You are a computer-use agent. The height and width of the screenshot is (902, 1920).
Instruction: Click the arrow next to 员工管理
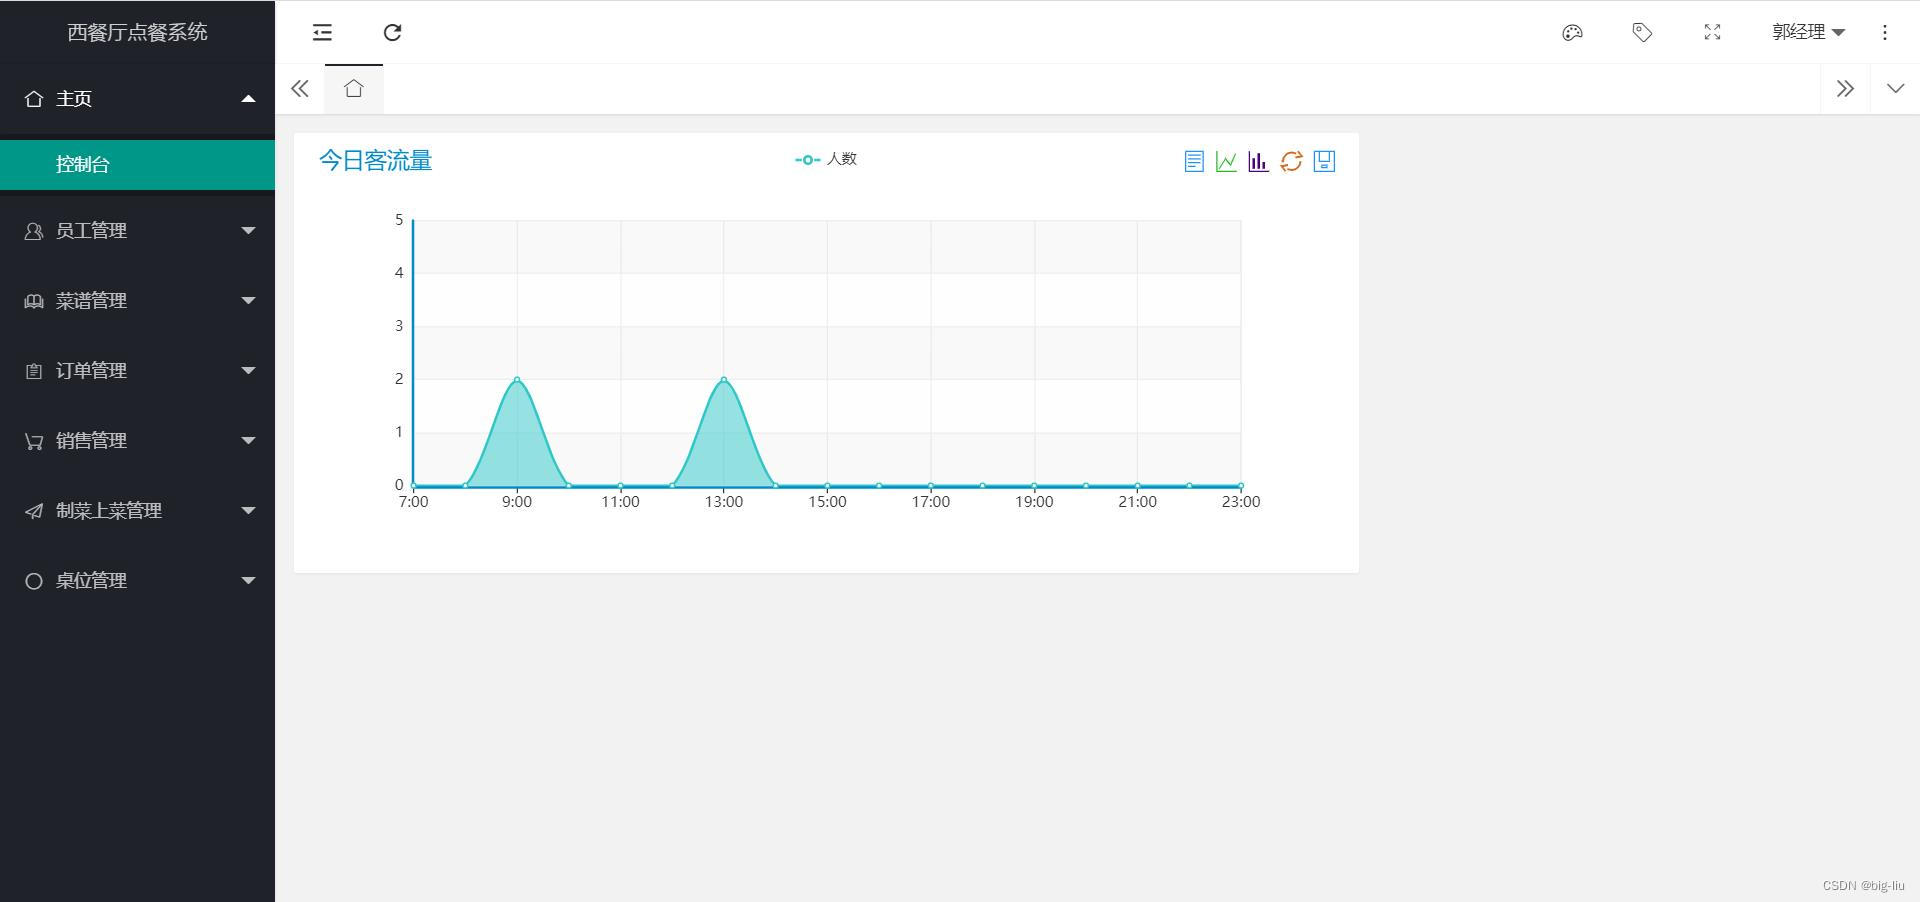tap(249, 230)
